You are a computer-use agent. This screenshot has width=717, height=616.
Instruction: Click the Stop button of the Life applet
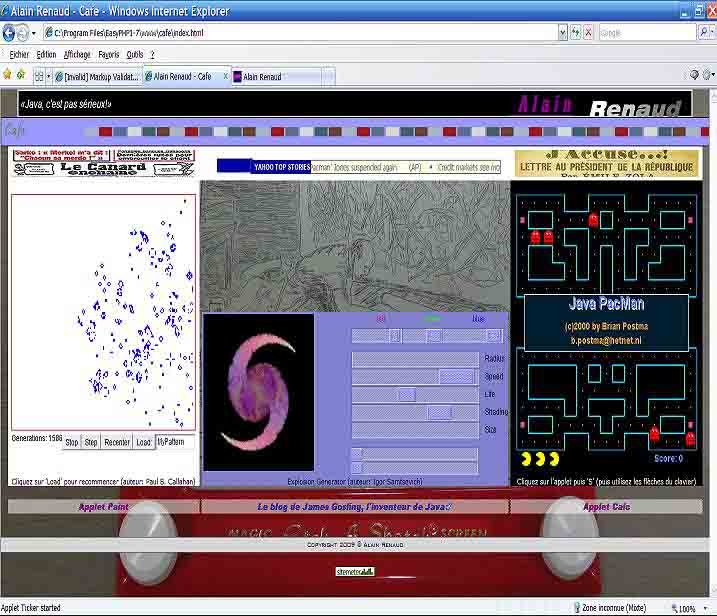[72, 442]
